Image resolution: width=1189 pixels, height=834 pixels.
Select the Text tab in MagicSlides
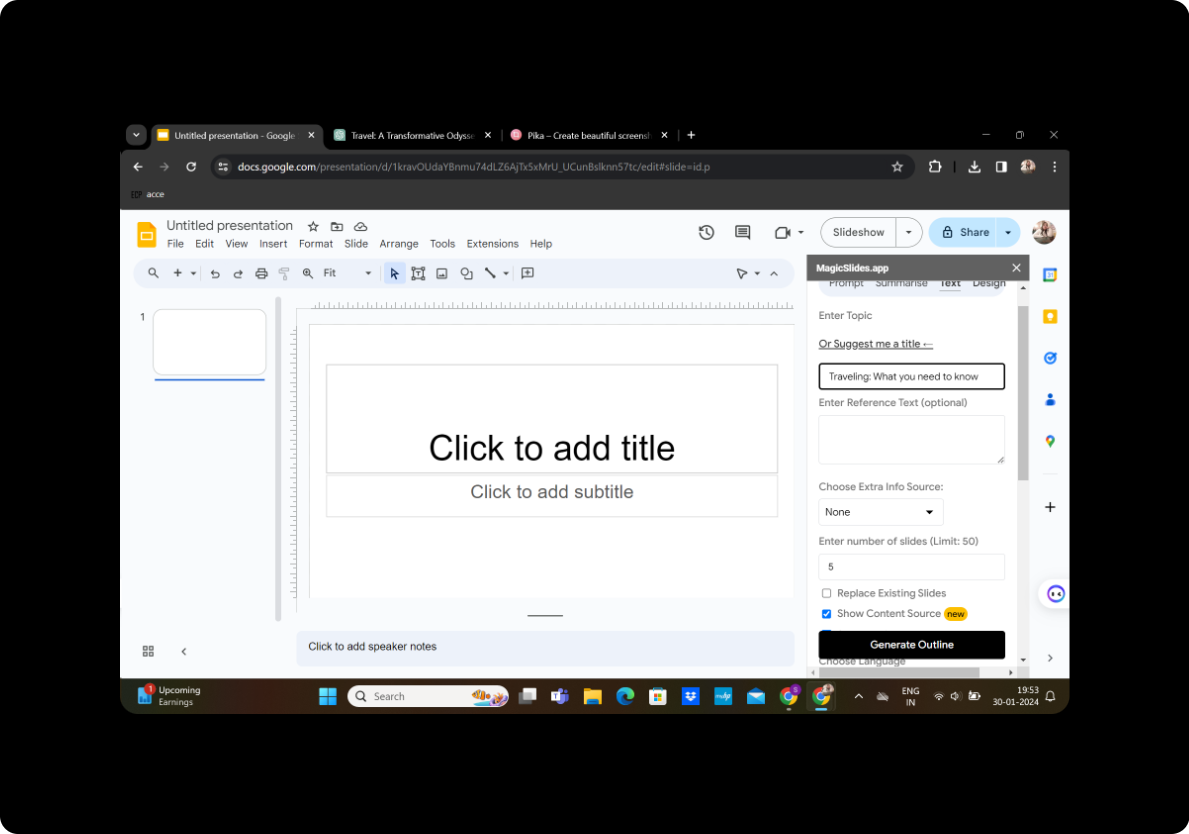coord(950,284)
